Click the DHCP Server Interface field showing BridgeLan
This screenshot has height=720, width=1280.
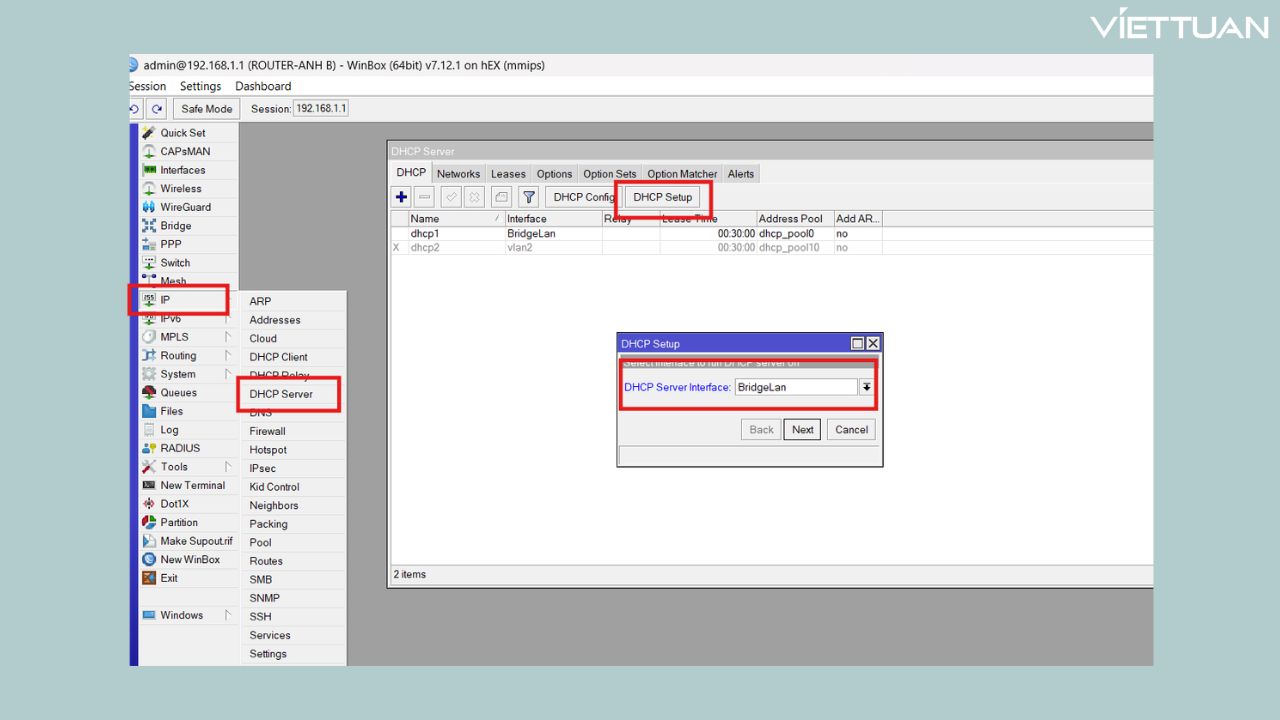pyautogui.click(x=796, y=387)
